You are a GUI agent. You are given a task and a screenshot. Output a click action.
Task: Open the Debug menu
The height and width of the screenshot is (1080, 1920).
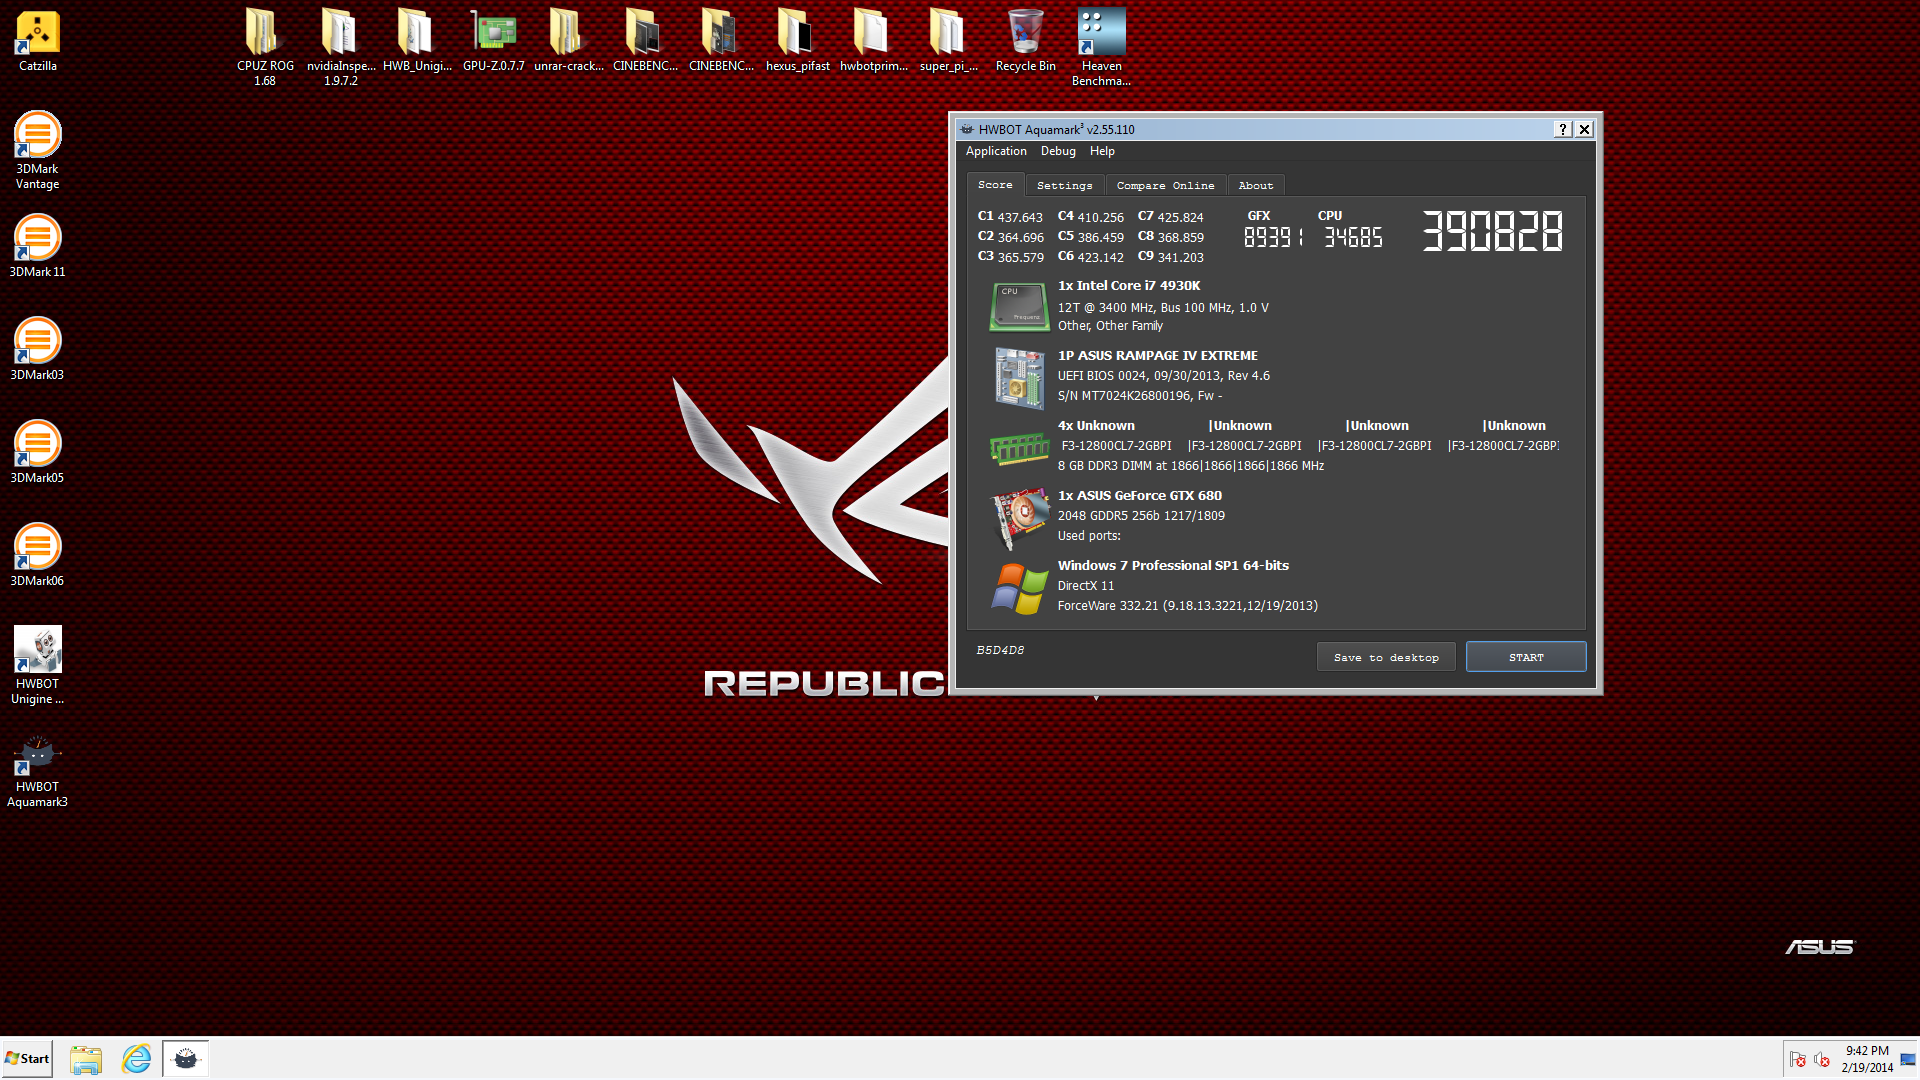(1058, 151)
